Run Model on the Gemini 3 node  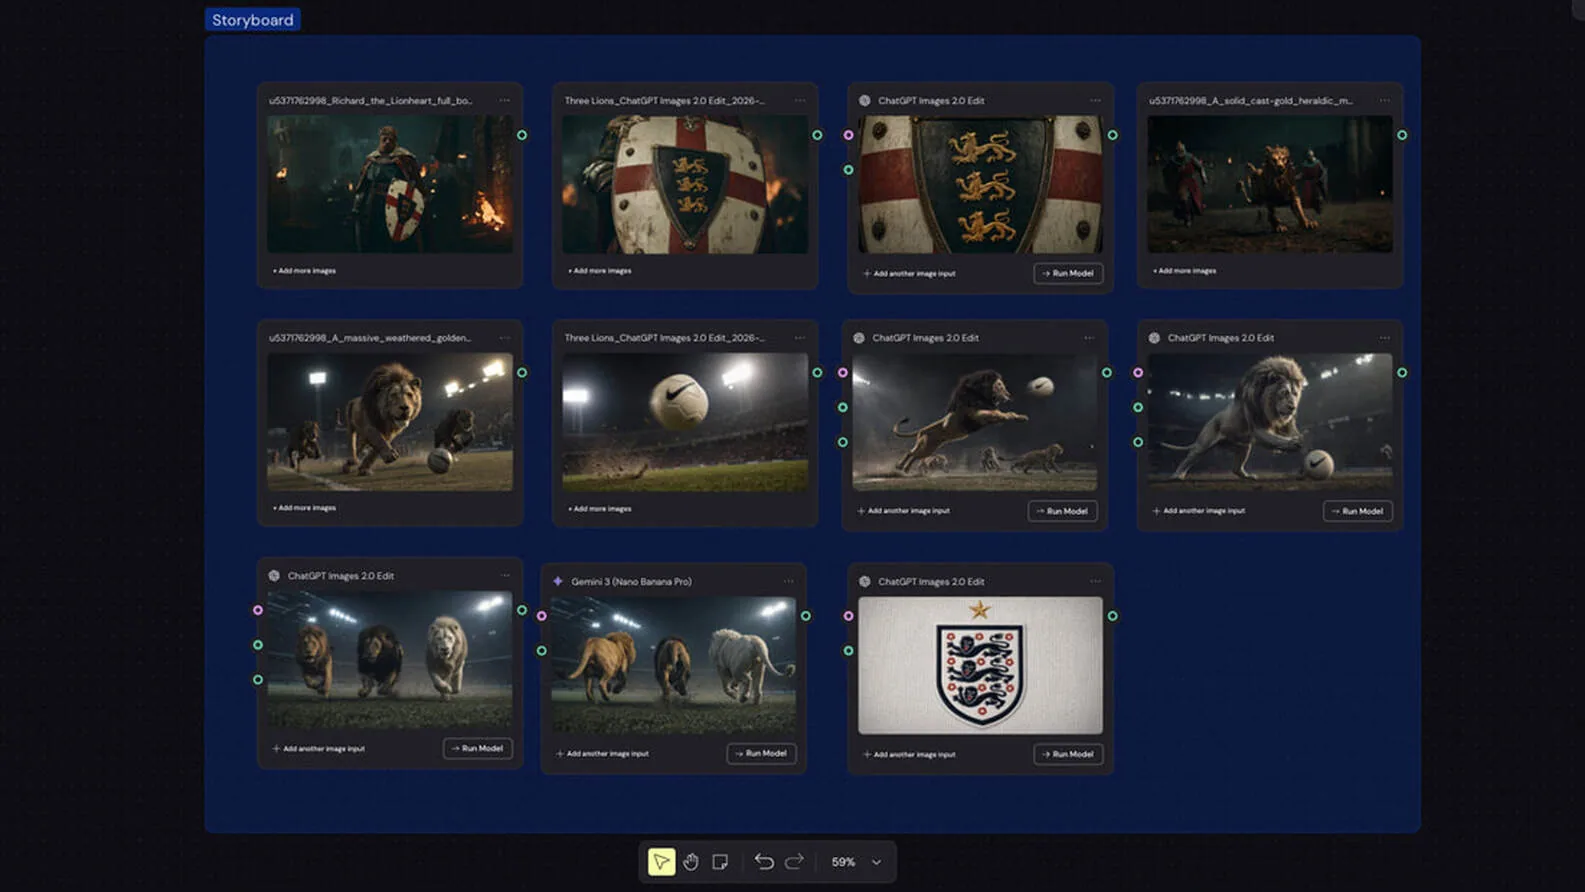(x=761, y=753)
